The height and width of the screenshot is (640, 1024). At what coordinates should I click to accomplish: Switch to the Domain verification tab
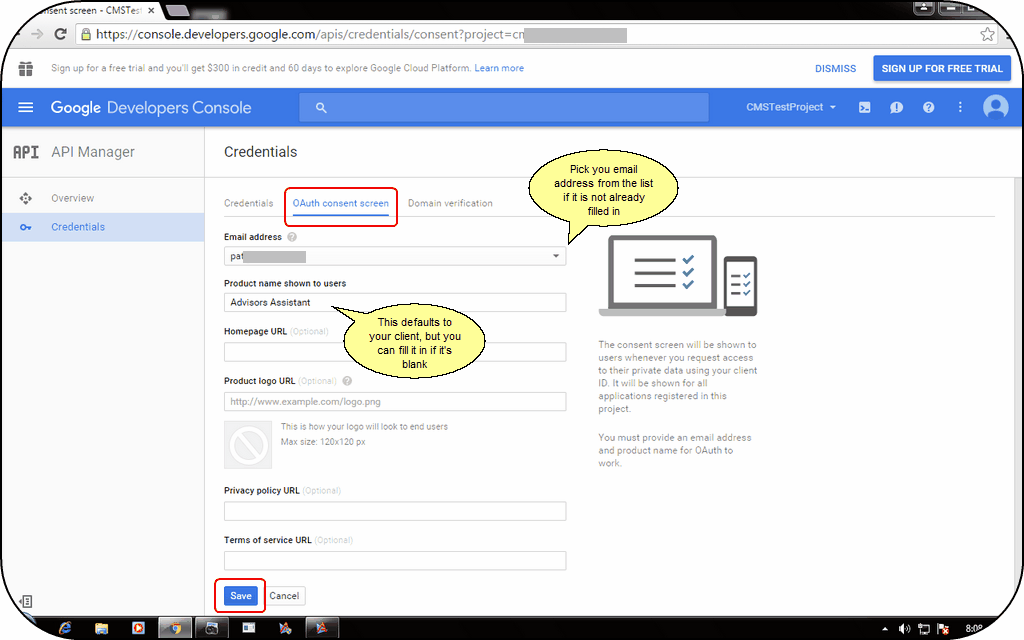coord(450,202)
